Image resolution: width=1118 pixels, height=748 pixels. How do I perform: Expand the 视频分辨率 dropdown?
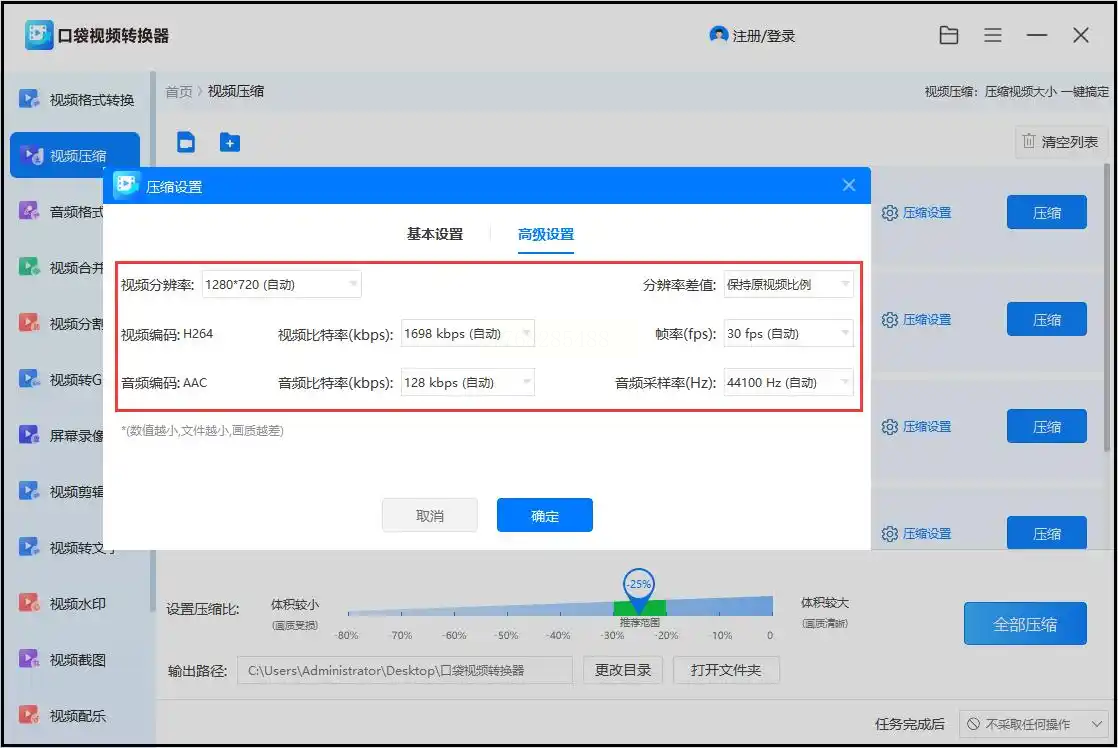pos(281,285)
